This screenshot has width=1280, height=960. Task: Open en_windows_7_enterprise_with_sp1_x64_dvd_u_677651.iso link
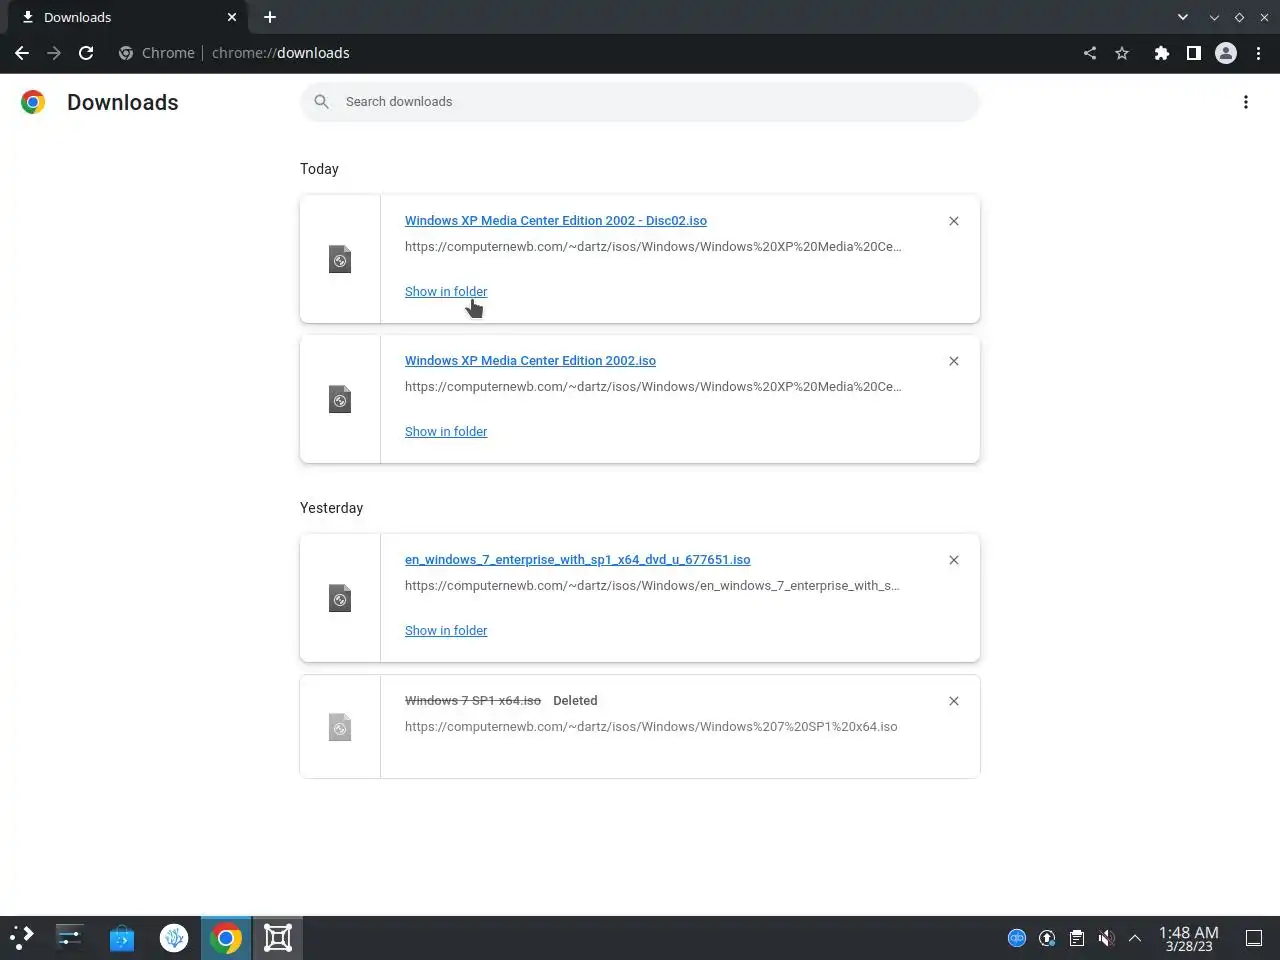pos(577,560)
